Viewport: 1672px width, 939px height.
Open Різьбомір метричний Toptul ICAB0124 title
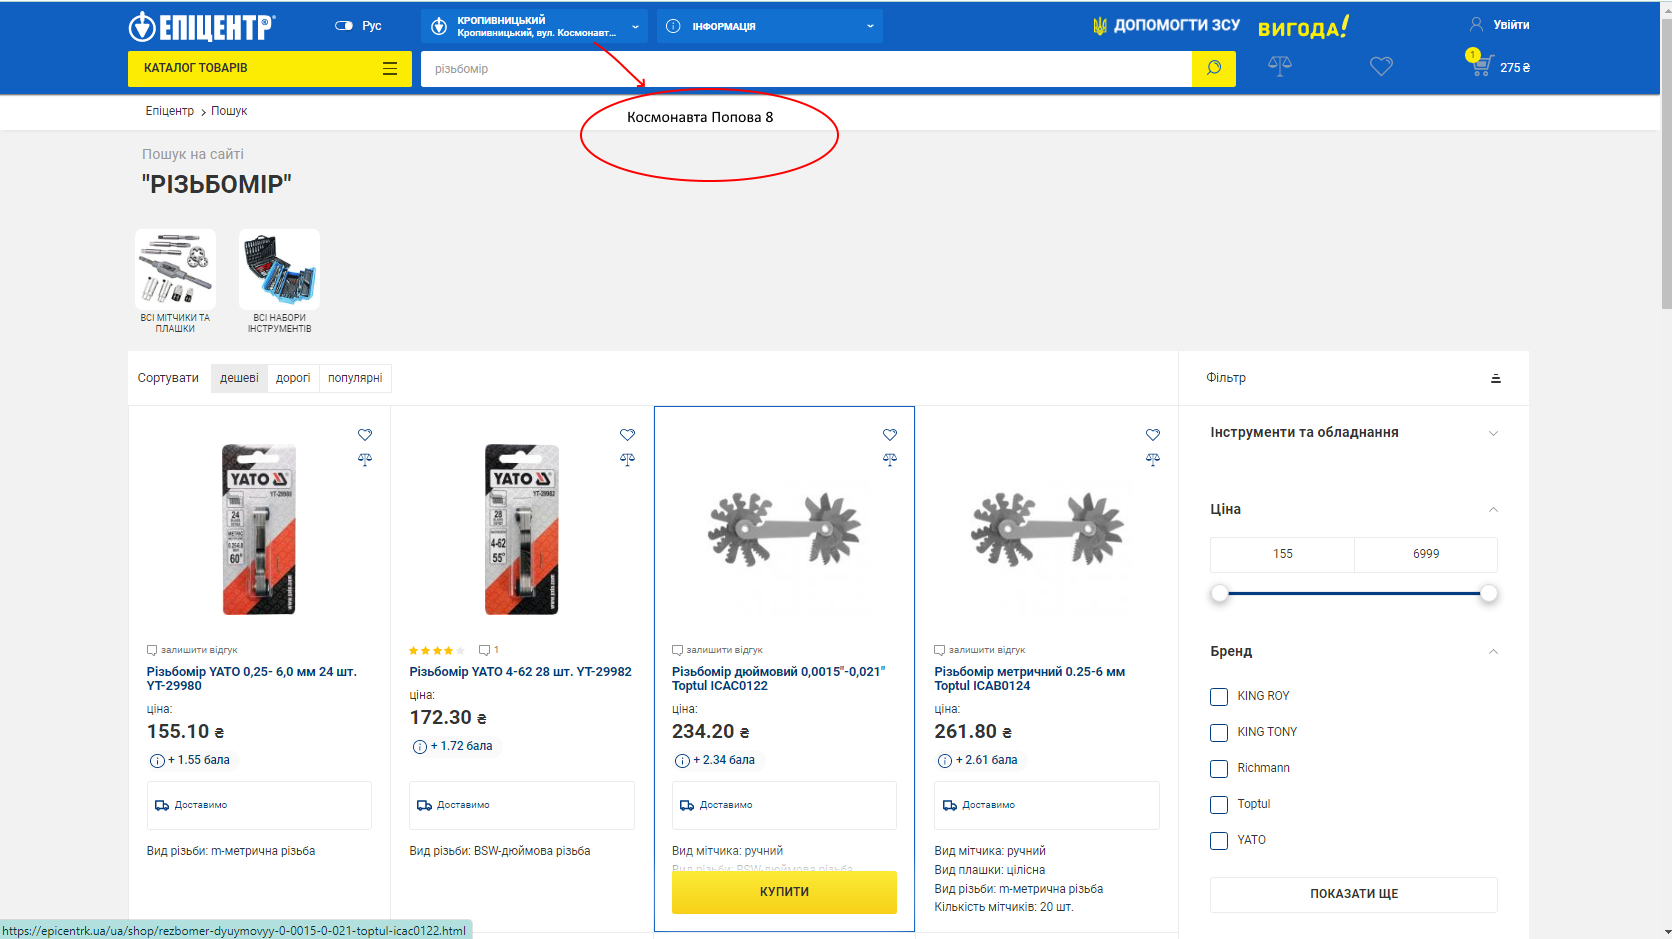coord(1030,679)
